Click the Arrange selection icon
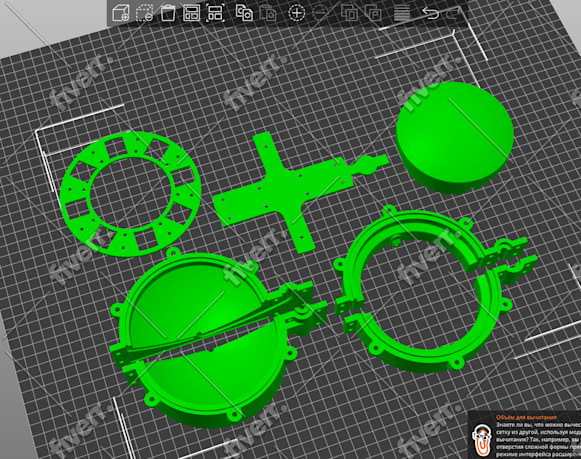This screenshot has height=459, width=581. pyautogui.click(x=215, y=13)
